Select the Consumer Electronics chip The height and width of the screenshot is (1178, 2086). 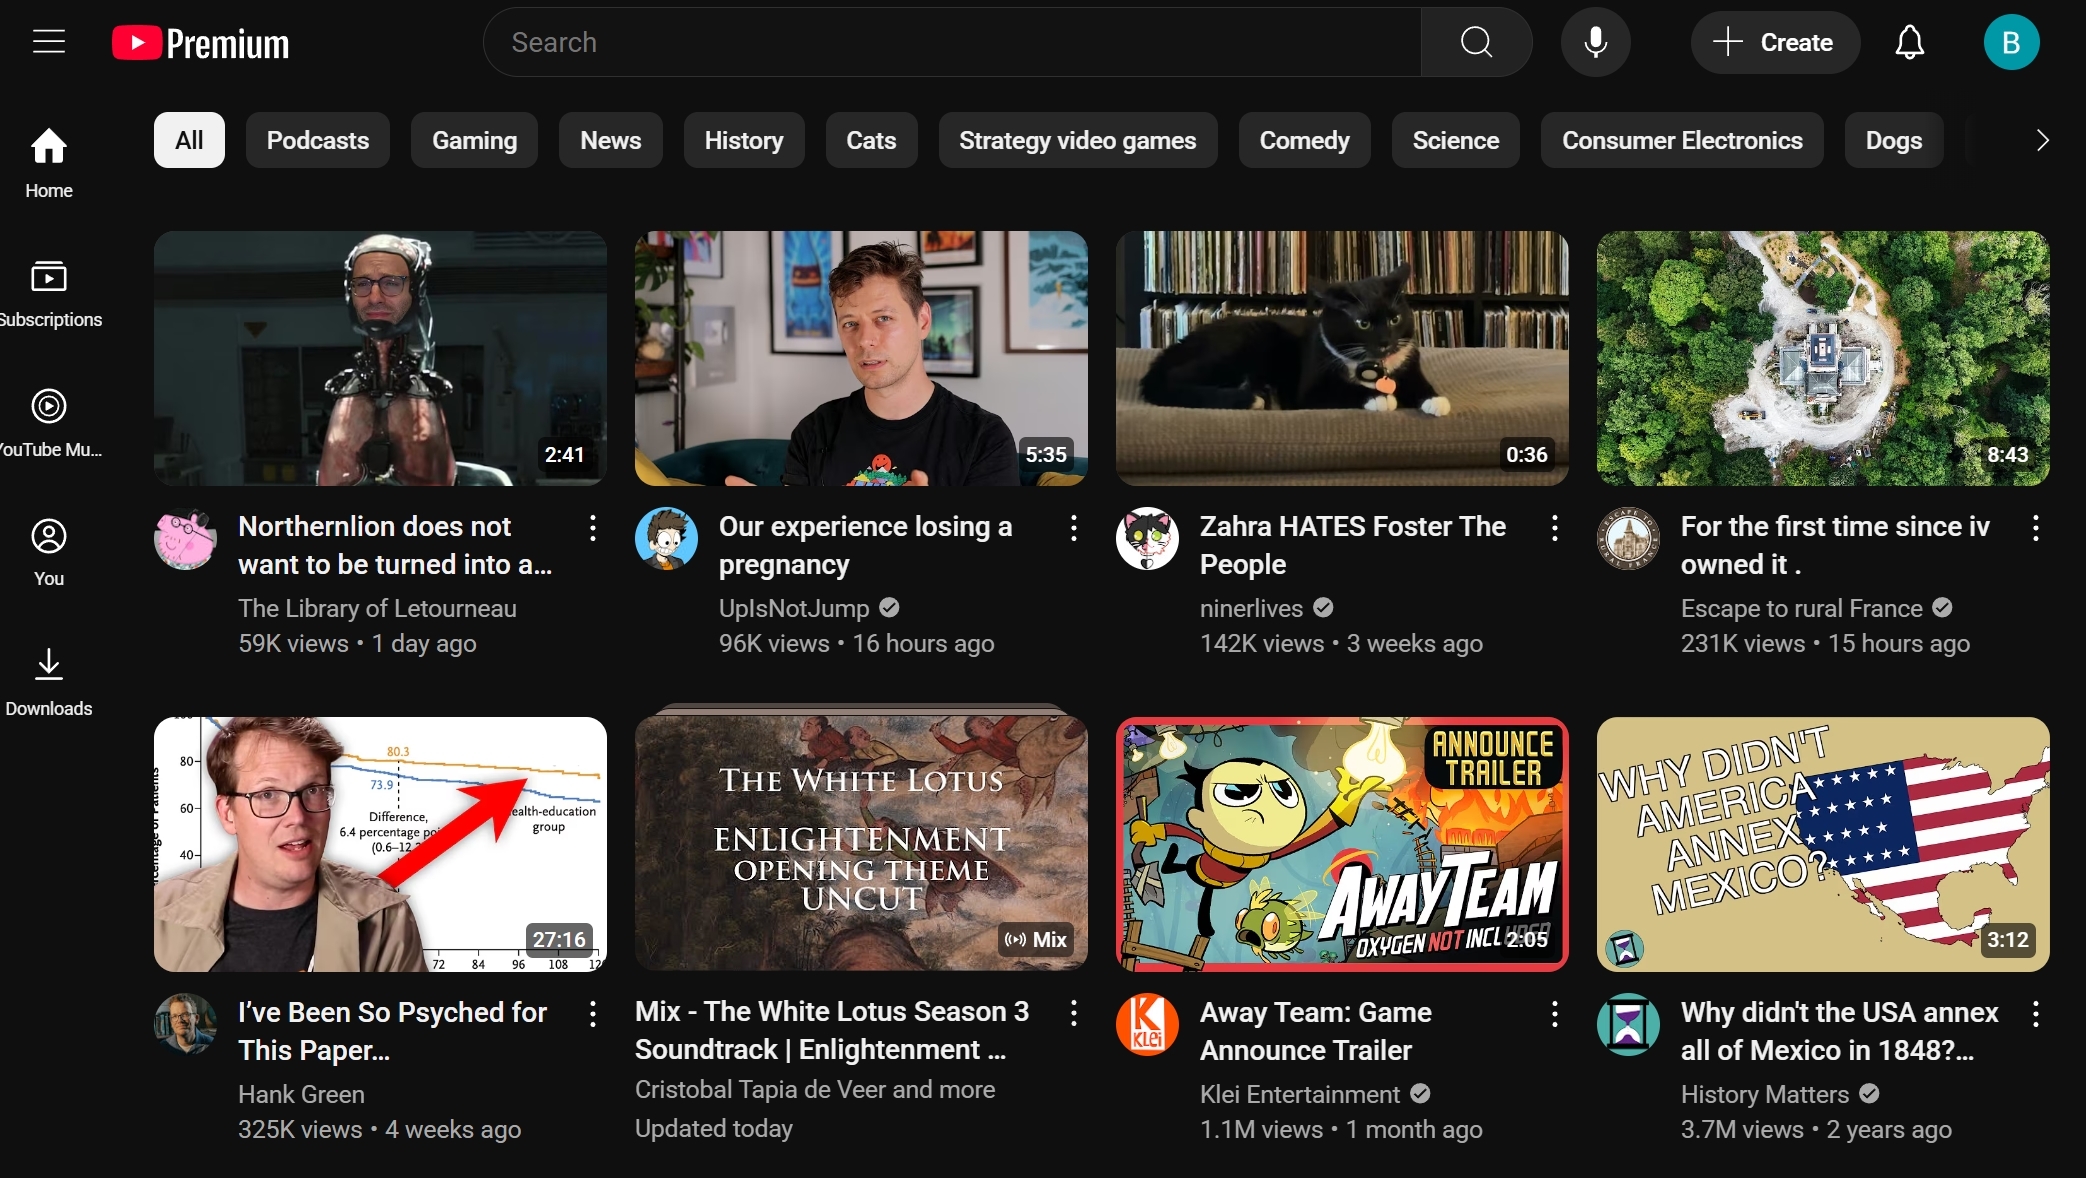pyautogui.click(x=1681, y=140)
